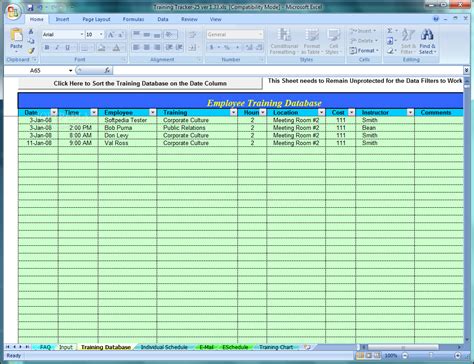Open the Employee column filter dropdown
The image size is (474, 364).
(152, 112)
